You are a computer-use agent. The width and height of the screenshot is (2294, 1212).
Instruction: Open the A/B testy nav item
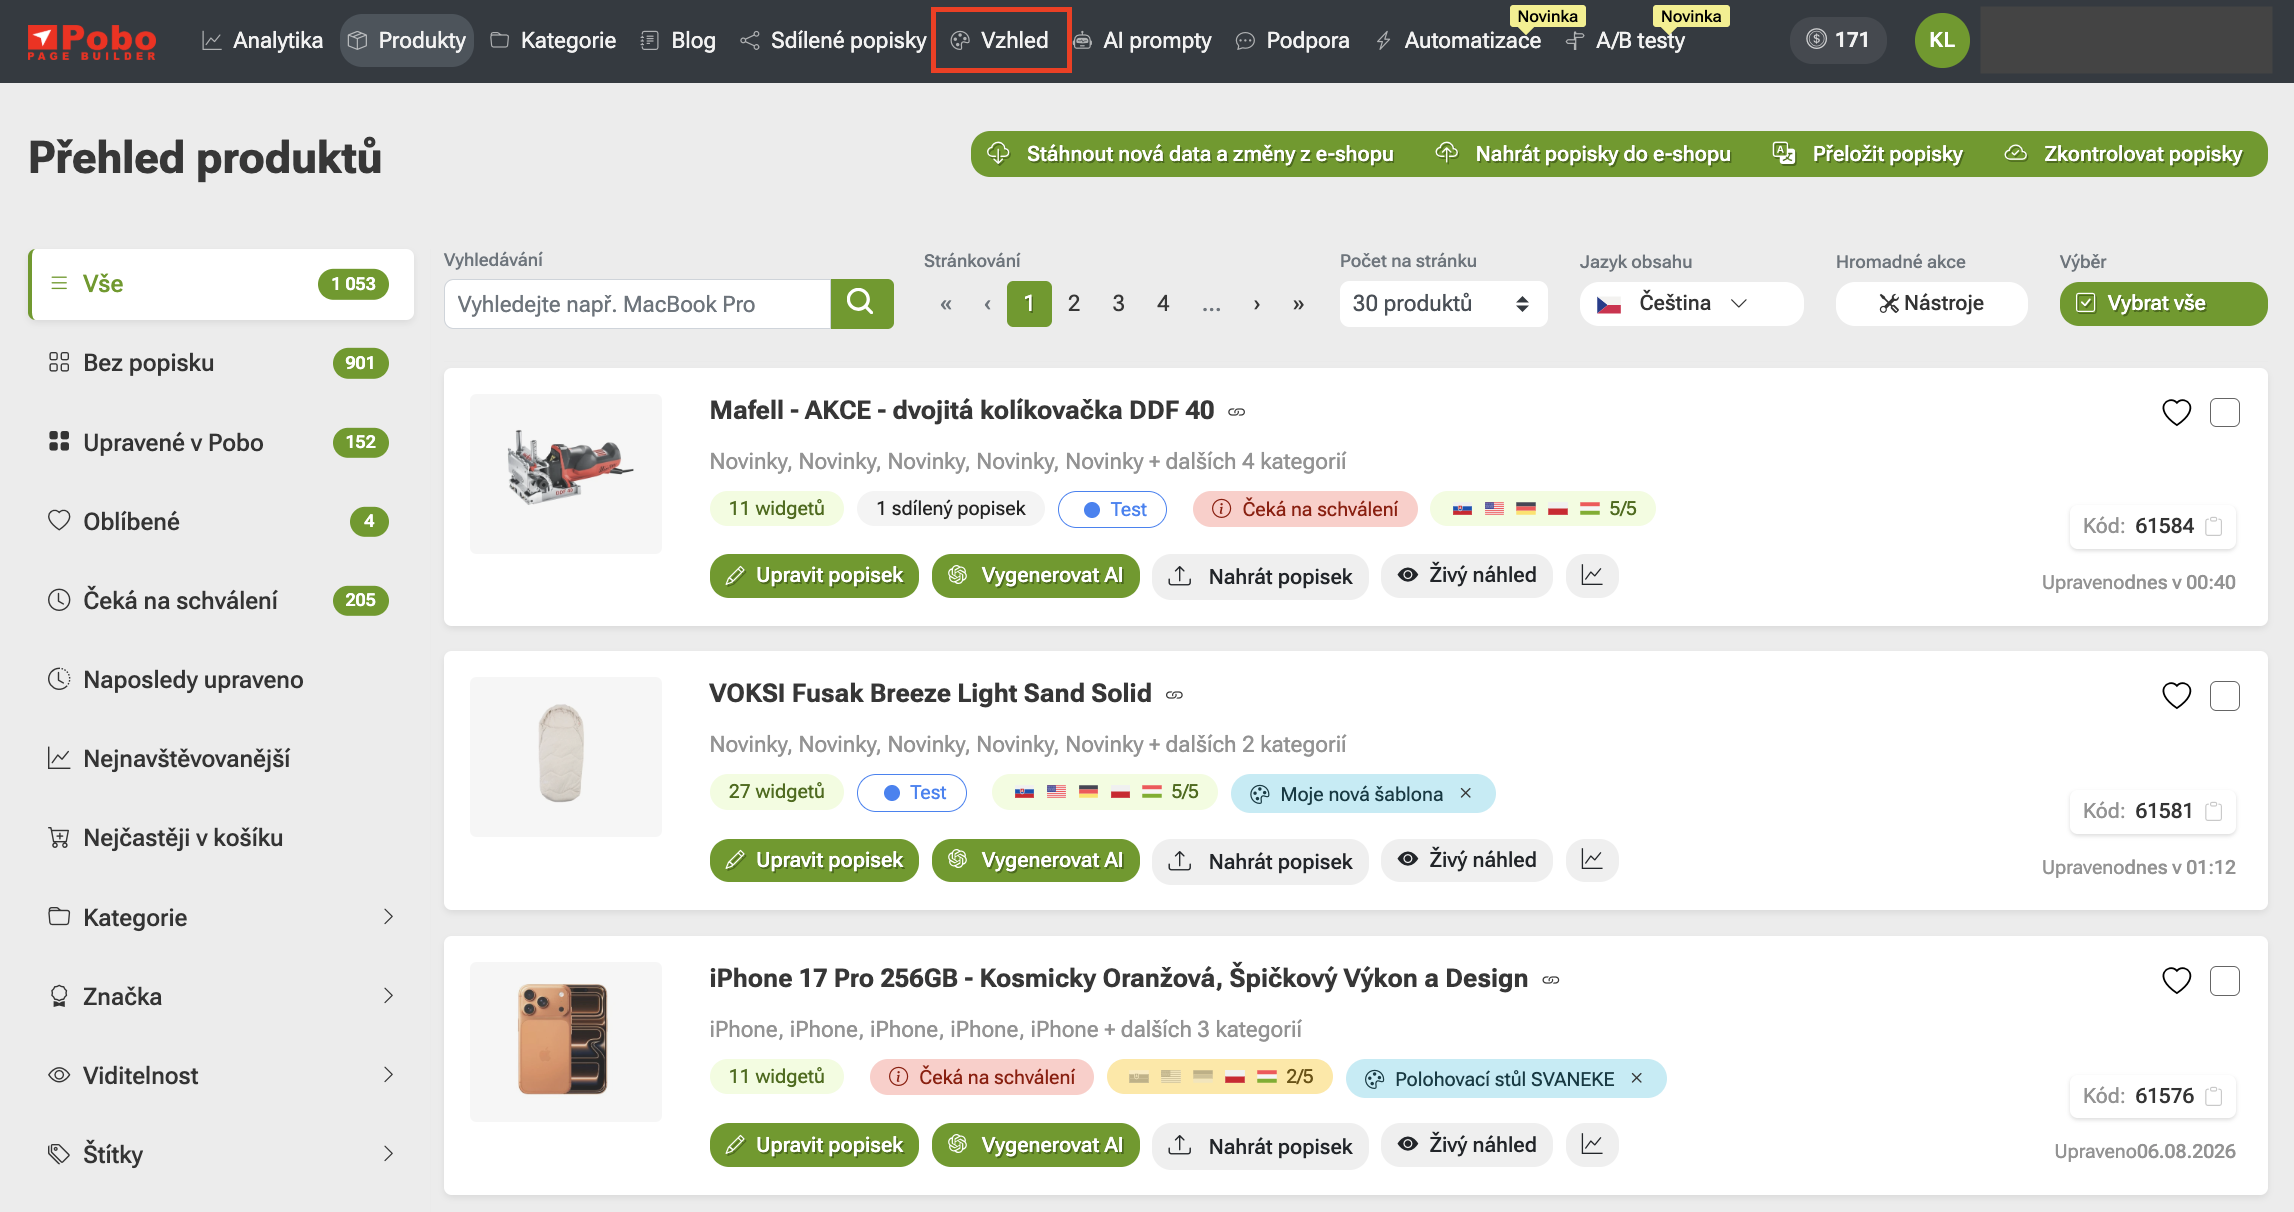tap(1626, 40)
